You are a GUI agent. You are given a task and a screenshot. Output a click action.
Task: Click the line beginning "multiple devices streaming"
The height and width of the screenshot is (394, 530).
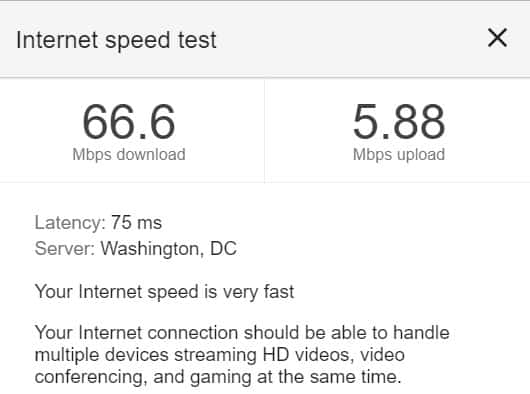(220, 355)
